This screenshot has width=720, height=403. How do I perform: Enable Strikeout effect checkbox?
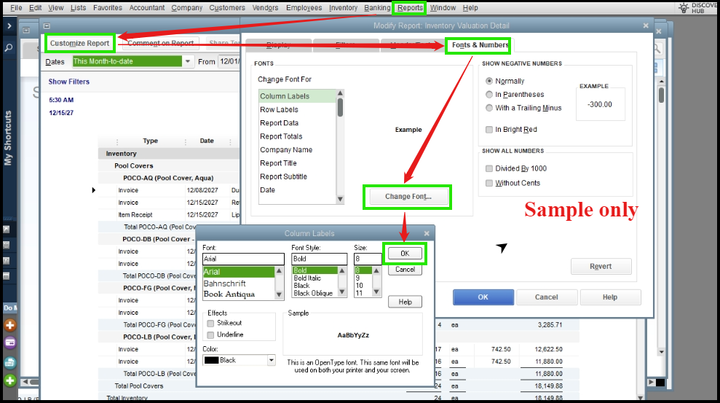pos(210,323)
